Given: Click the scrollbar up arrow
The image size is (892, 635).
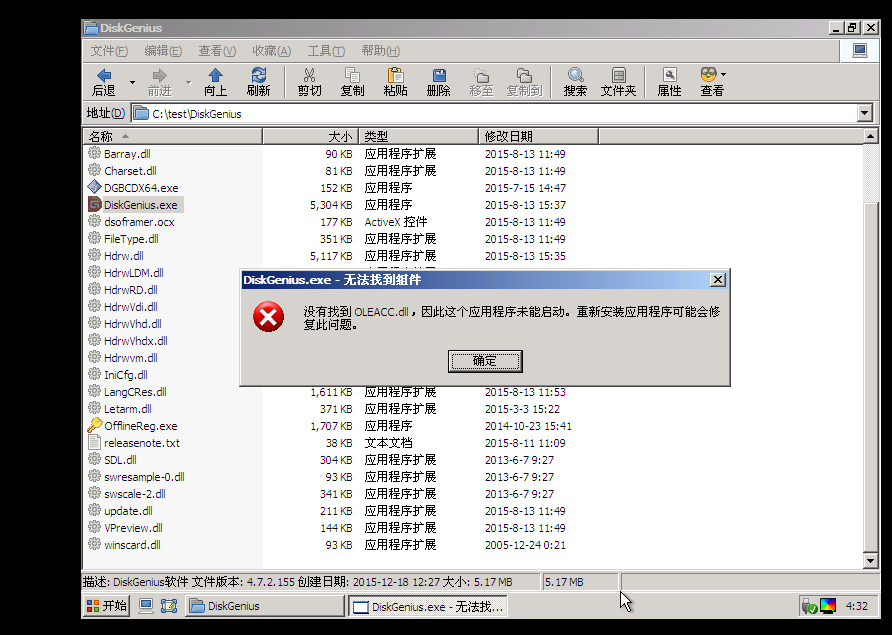Looking at the screenshot, I should tap(870, 136).
